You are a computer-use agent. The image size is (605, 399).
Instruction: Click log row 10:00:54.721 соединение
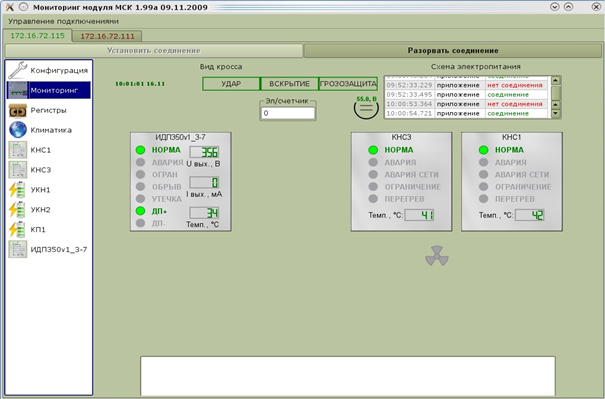[x=466, y=113]
